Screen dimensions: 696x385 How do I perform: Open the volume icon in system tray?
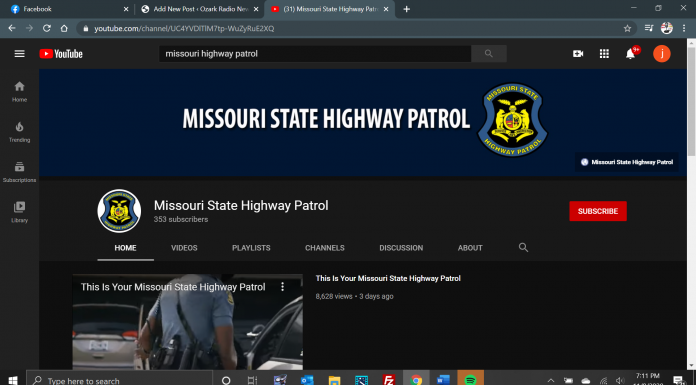620,381
